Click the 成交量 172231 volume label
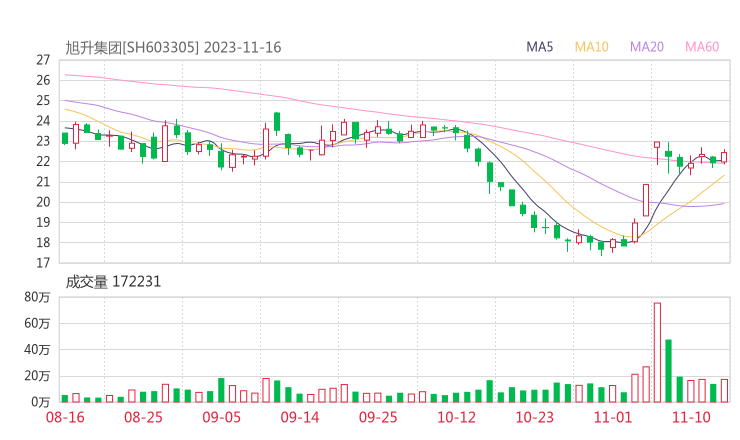Image resolution: width=740 pixels, height=440 pixels. tap(113, 282)
